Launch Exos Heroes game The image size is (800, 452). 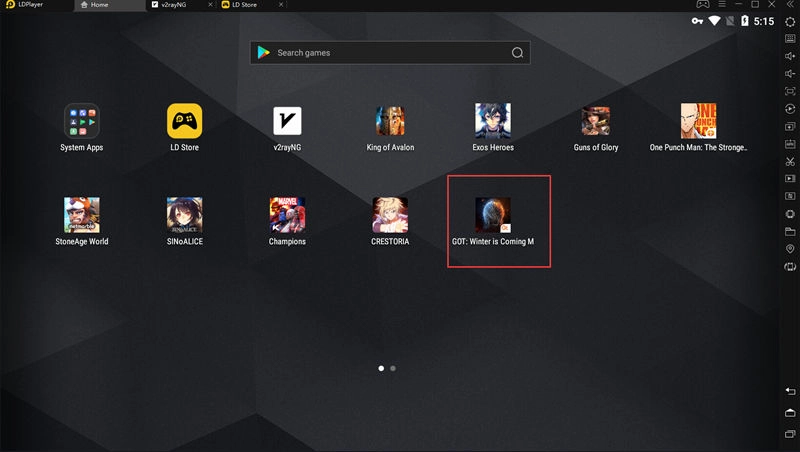click(492, 121)
